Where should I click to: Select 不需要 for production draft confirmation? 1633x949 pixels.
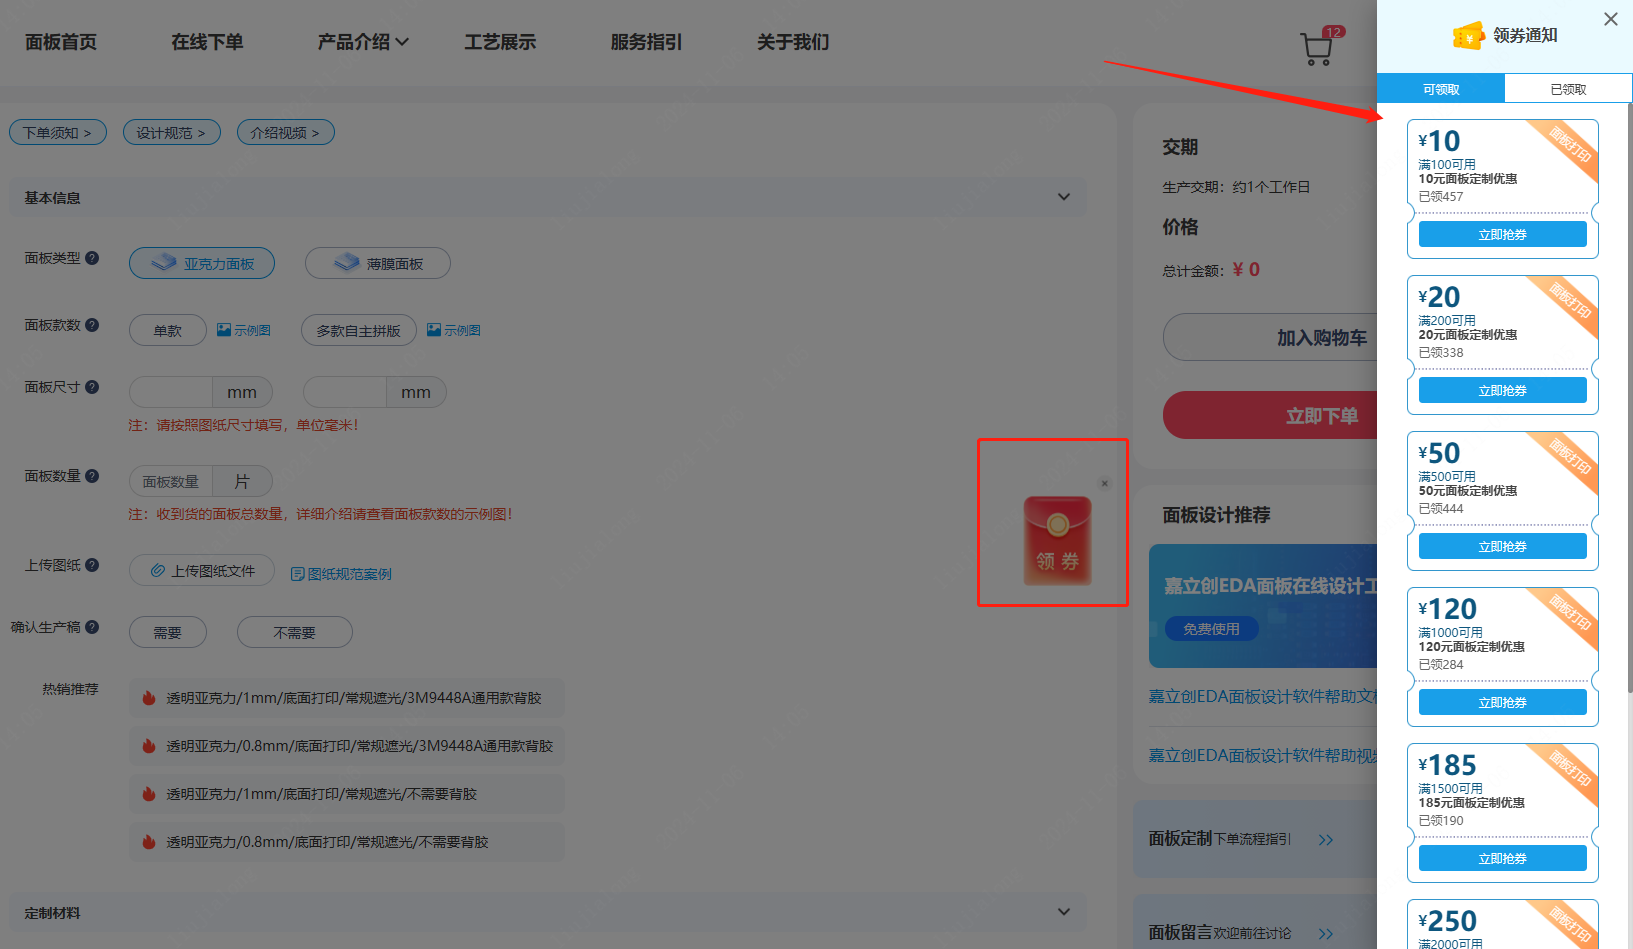[x=295, y=632]
